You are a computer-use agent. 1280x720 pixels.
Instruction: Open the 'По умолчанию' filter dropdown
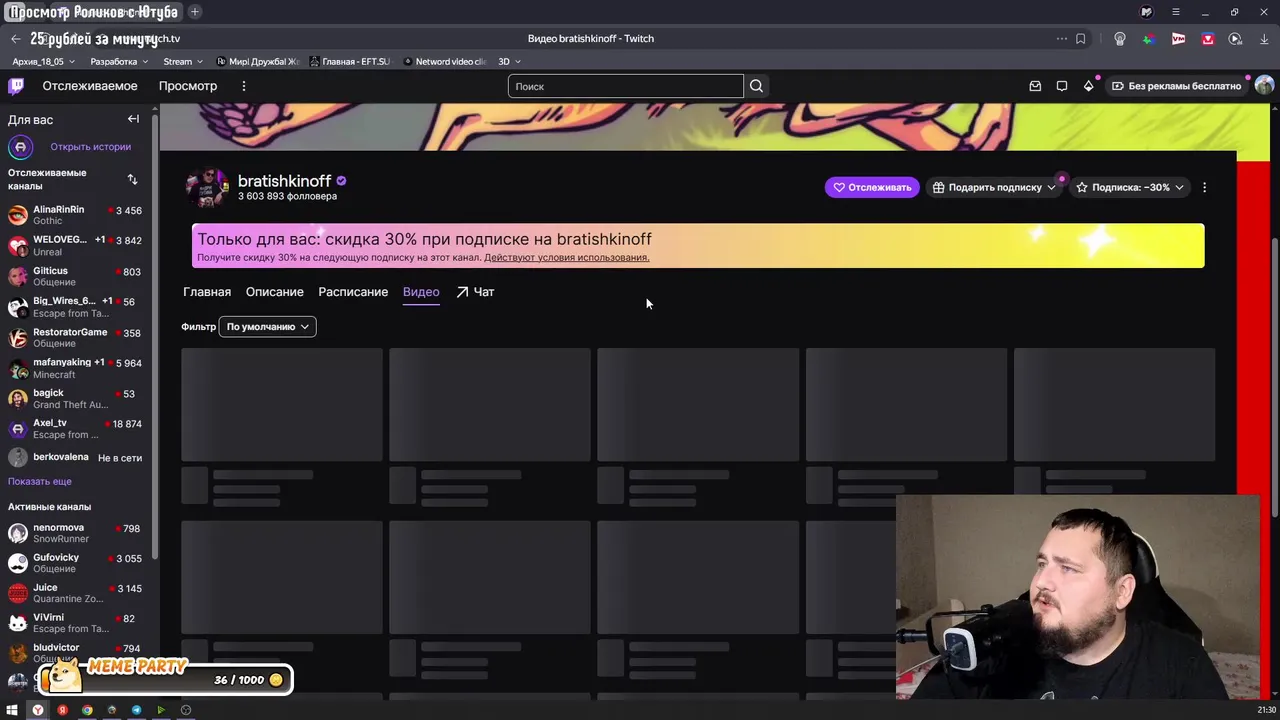coord(267,327)
